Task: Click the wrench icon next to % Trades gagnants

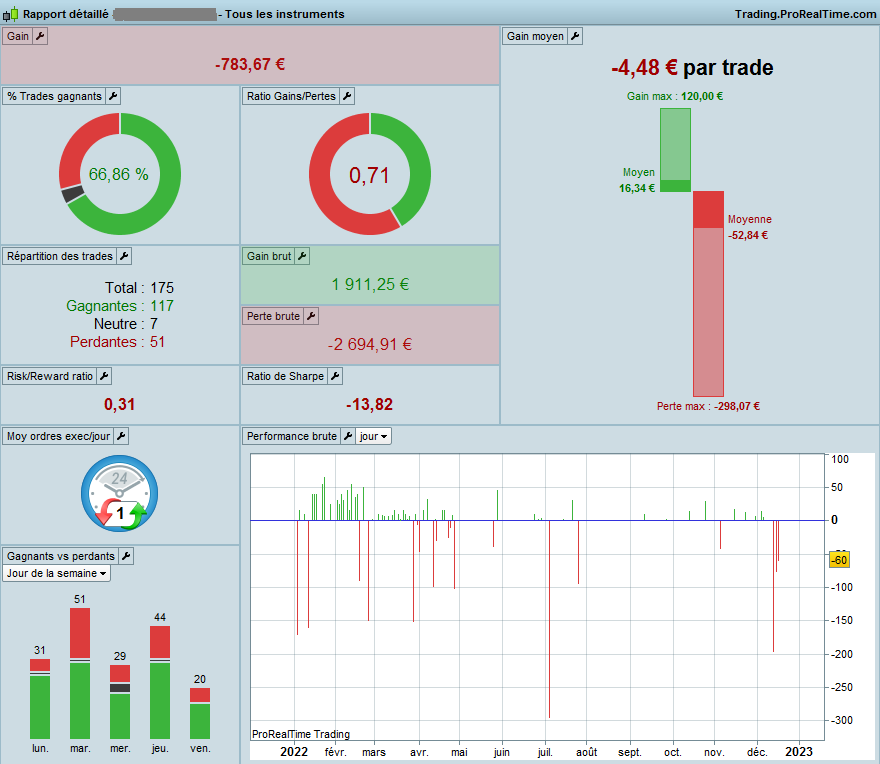Action: tap(113, 96)
